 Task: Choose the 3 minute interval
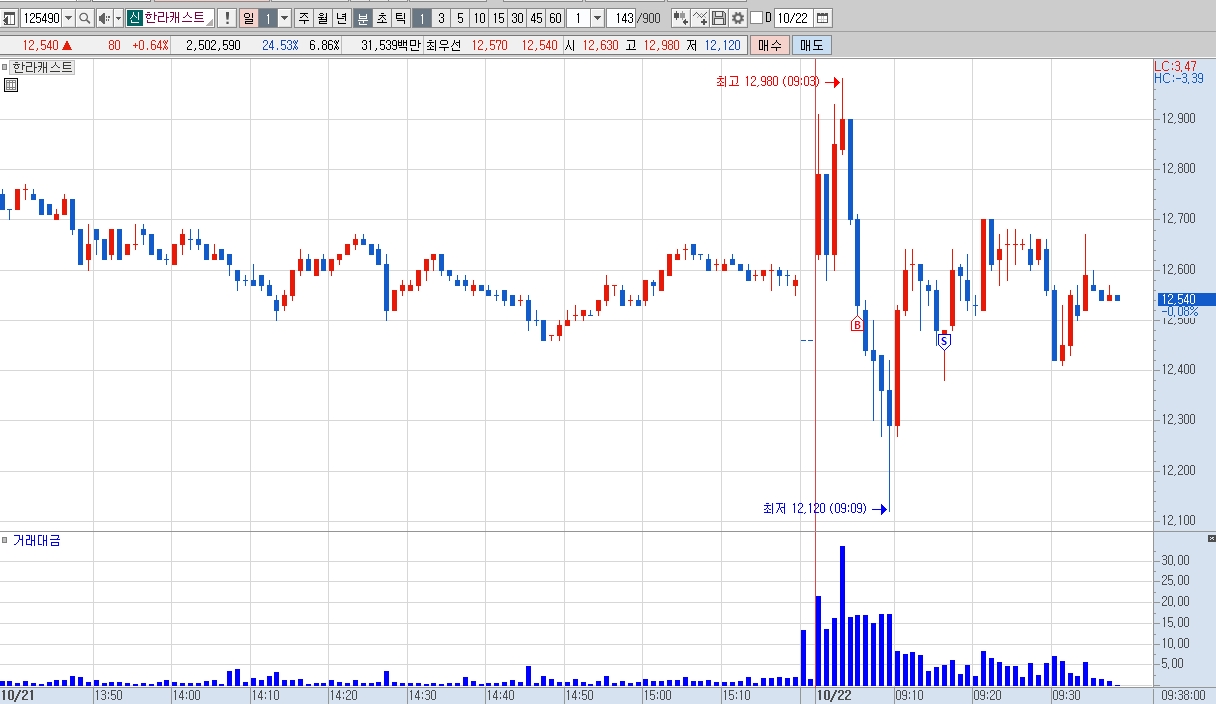coord(442,18)
